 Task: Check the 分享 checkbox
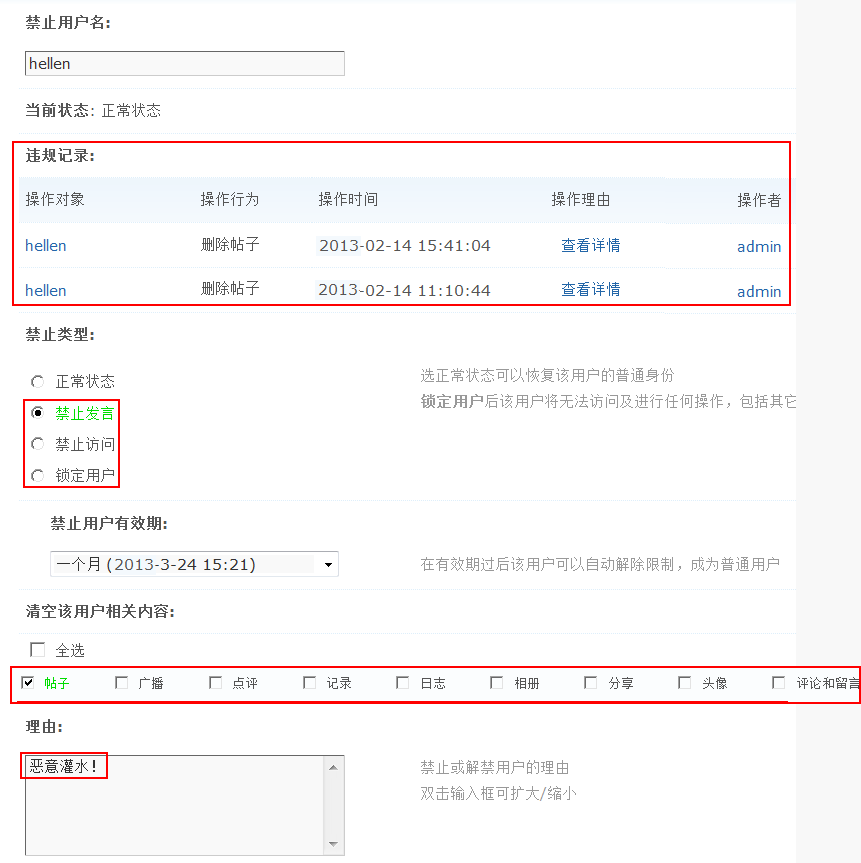591,683
